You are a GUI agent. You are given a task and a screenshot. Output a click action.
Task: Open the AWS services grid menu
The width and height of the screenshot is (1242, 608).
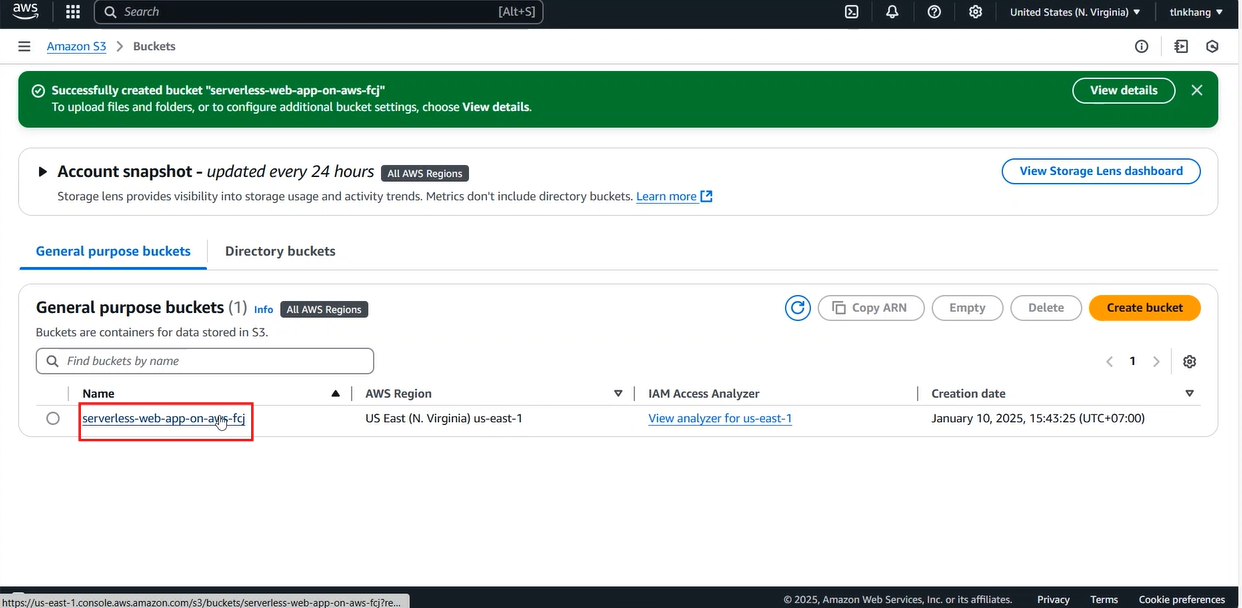(x=73, y=12)
